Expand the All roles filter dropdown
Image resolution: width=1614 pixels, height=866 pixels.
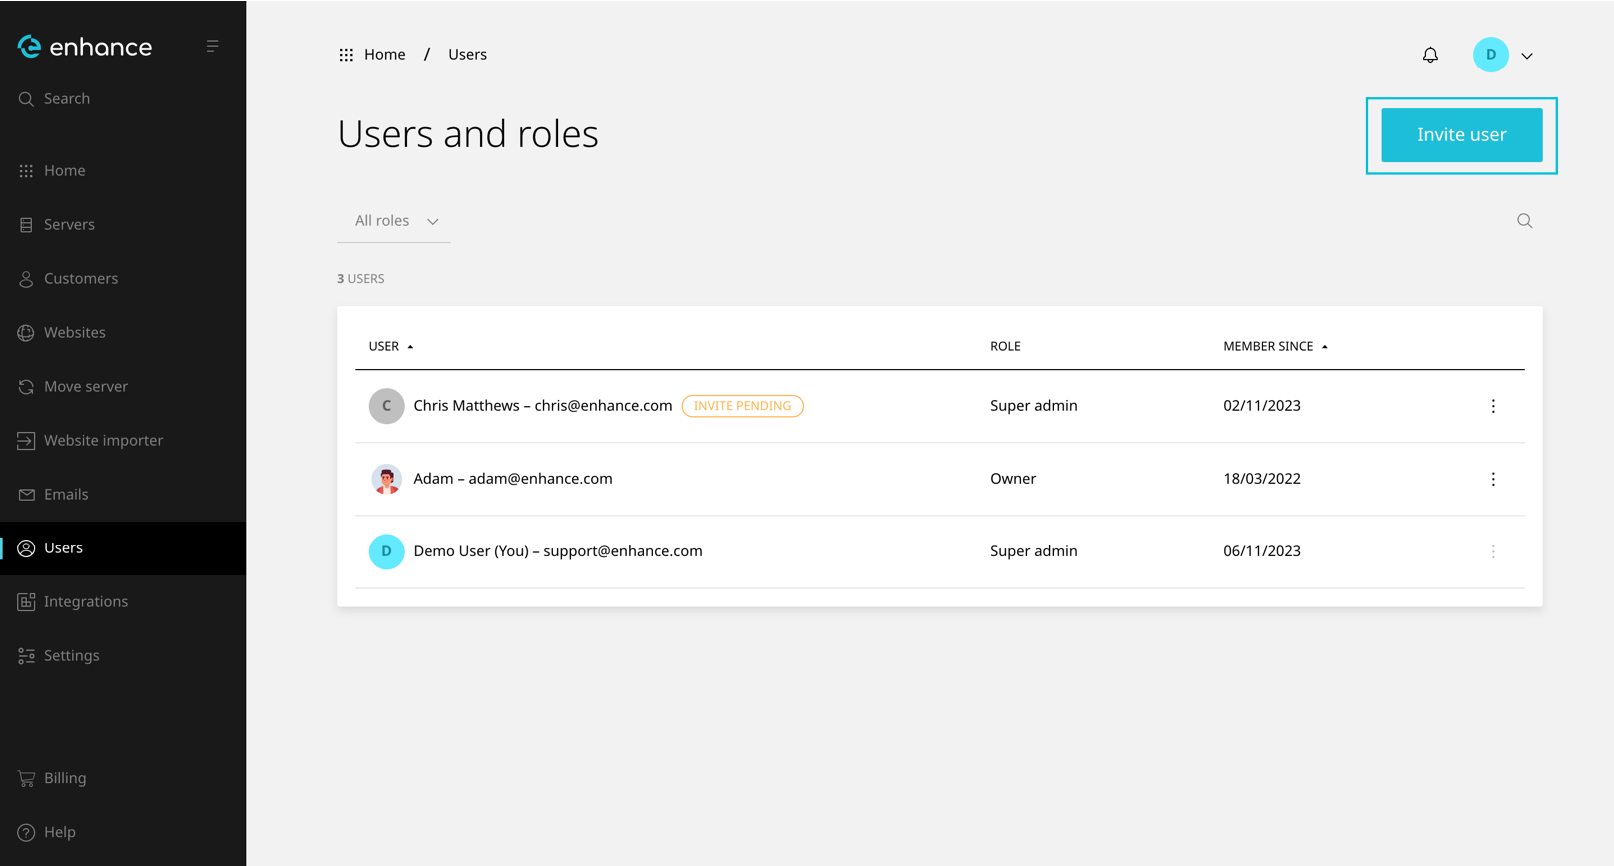click(x=396, y=221)
